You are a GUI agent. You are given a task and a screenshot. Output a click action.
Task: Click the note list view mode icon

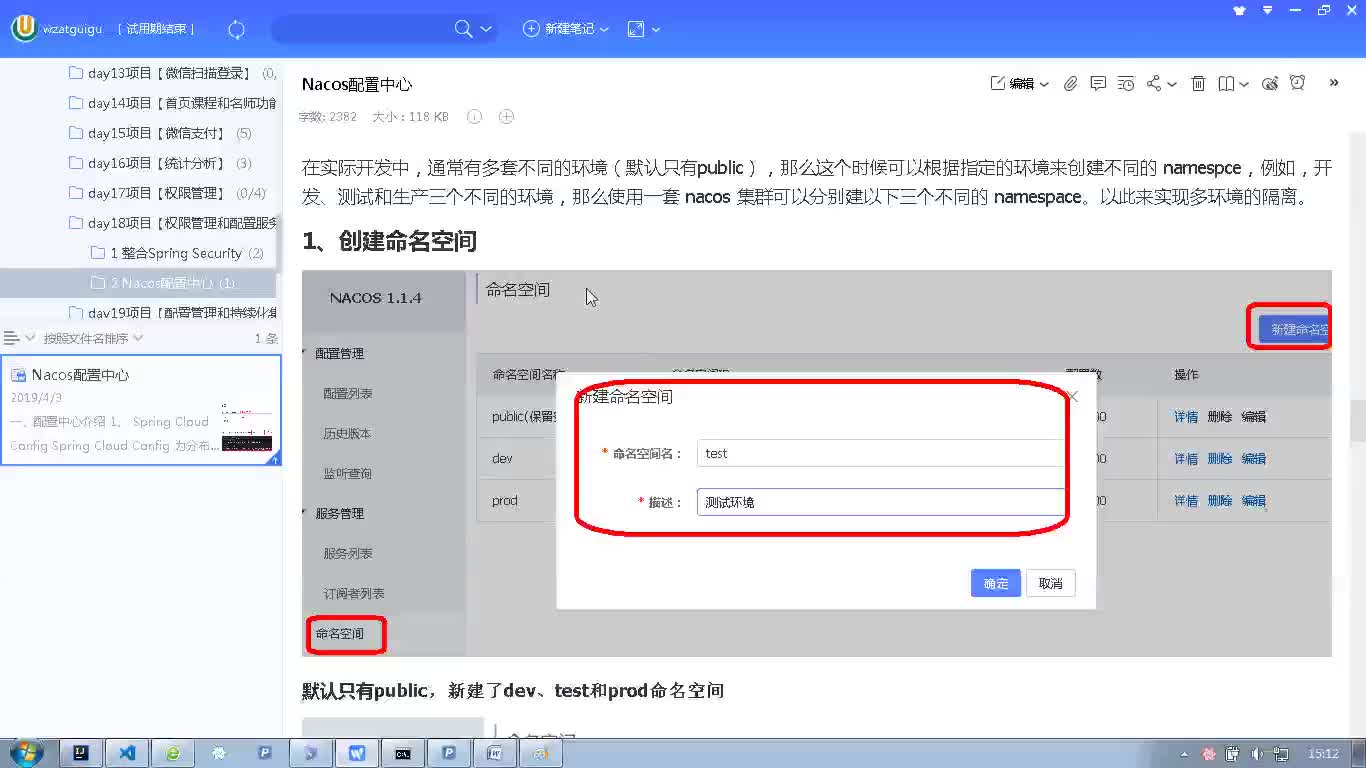pos(12,338)
